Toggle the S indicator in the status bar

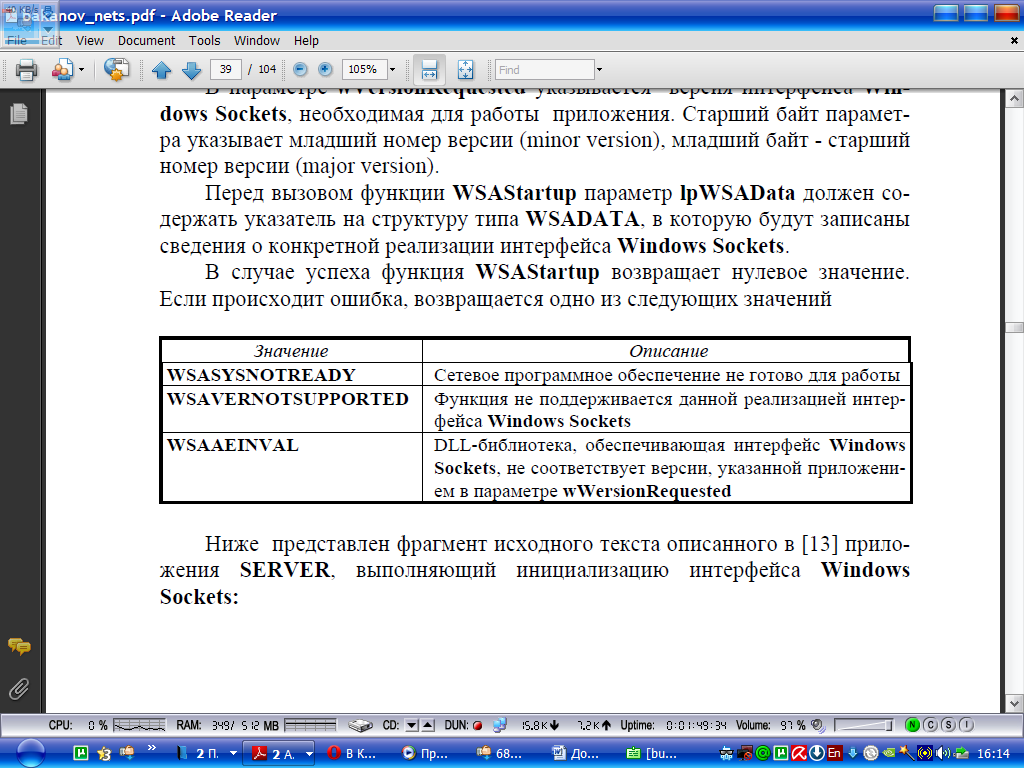(948, 725)
